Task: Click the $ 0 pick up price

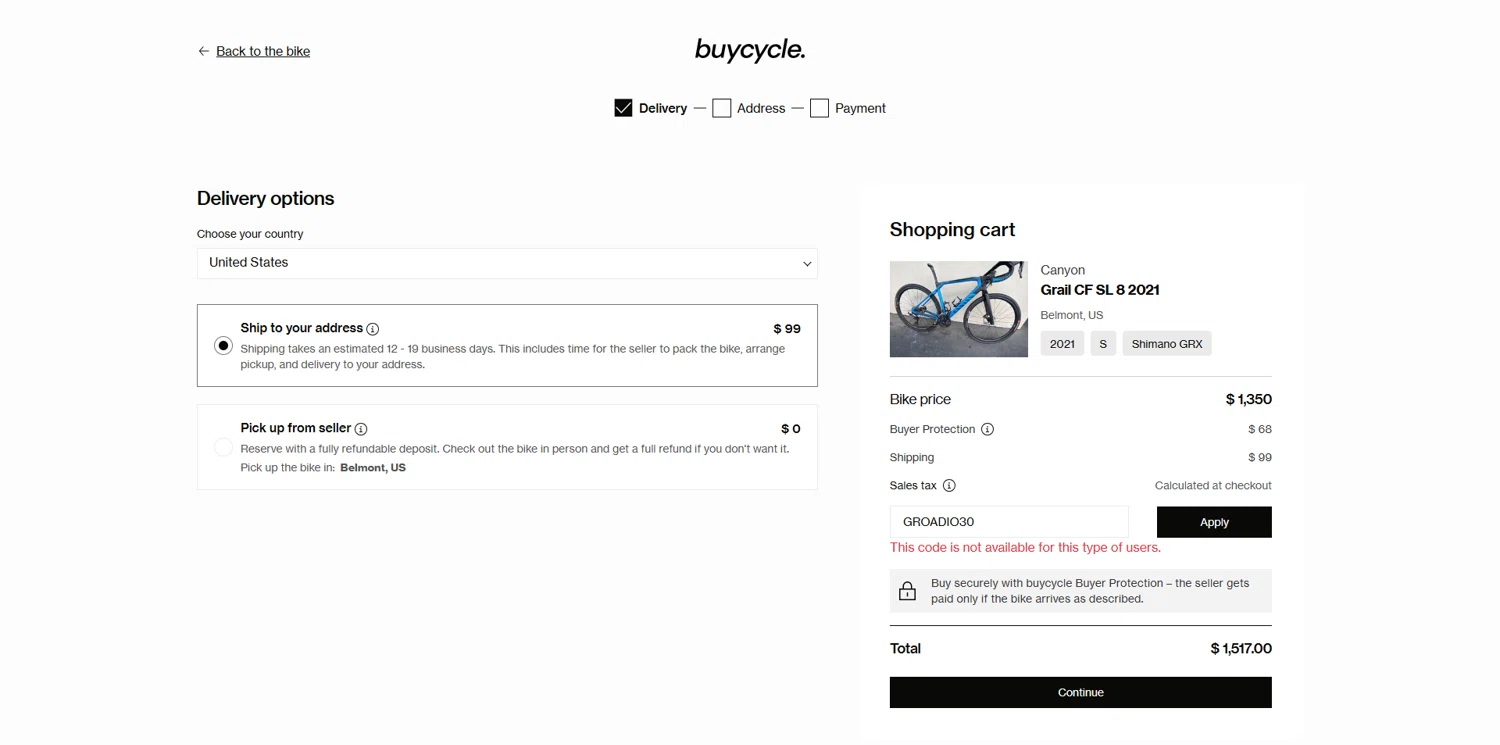Action: (x=791, y=428)
